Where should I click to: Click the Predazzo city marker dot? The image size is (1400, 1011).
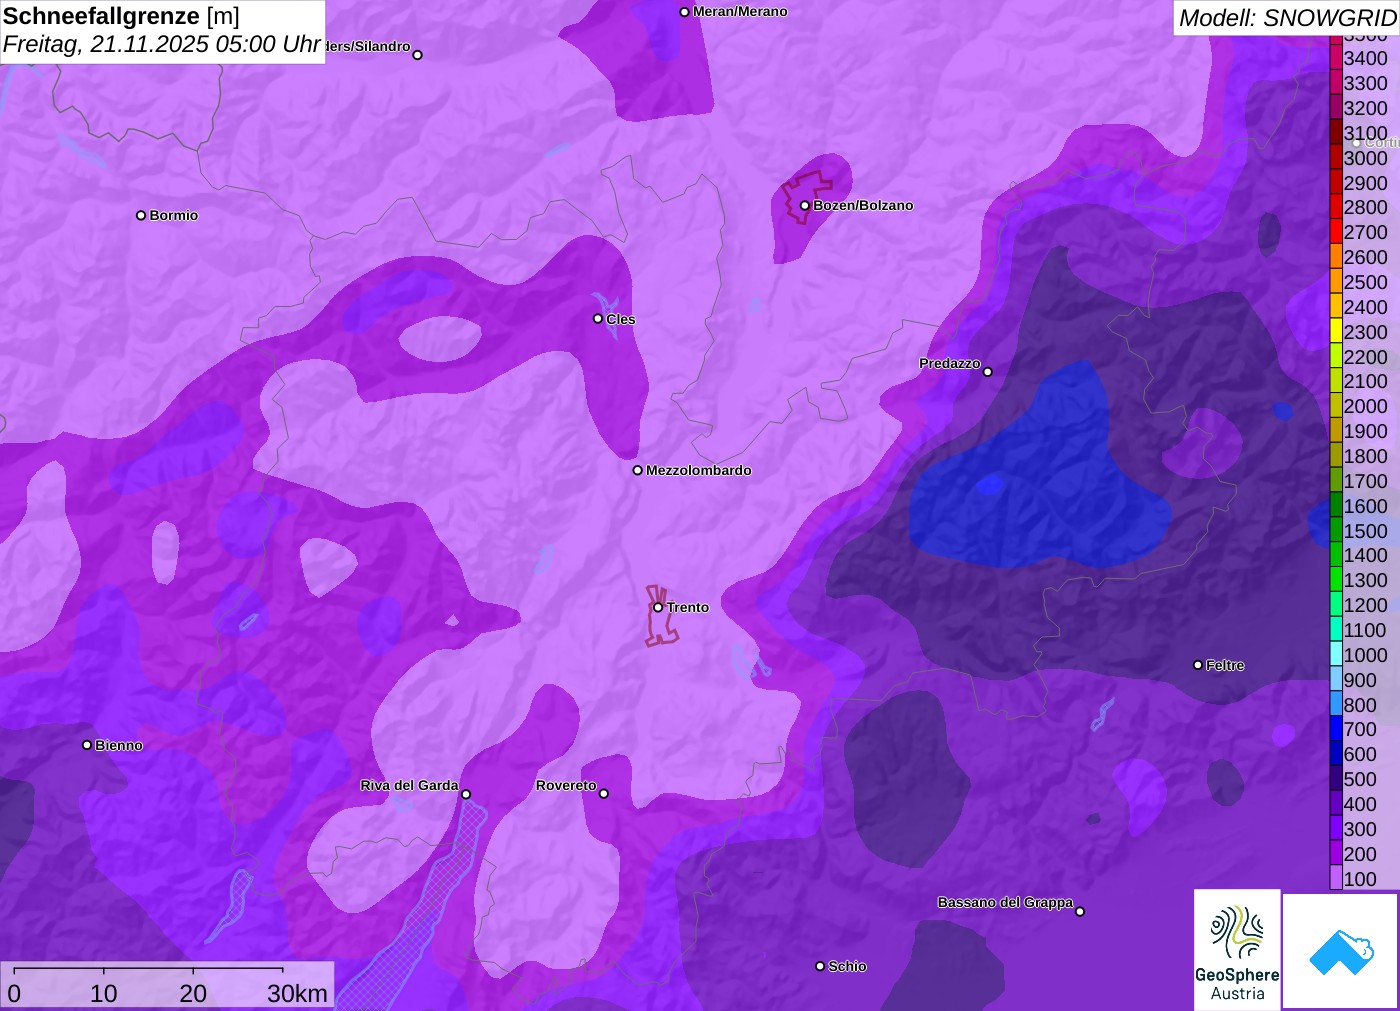click(988, 372)
